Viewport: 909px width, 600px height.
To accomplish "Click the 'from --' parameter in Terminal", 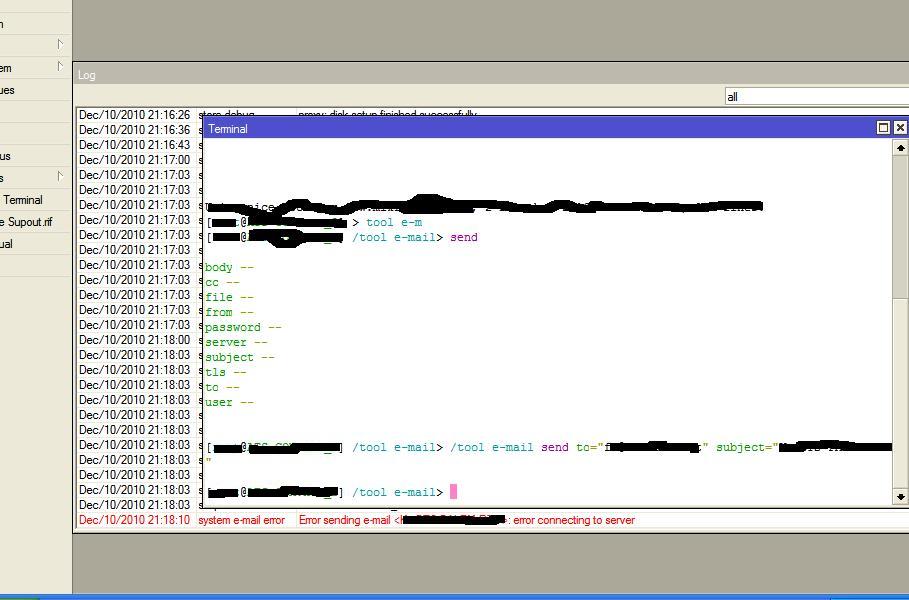I will pos(229,312).
